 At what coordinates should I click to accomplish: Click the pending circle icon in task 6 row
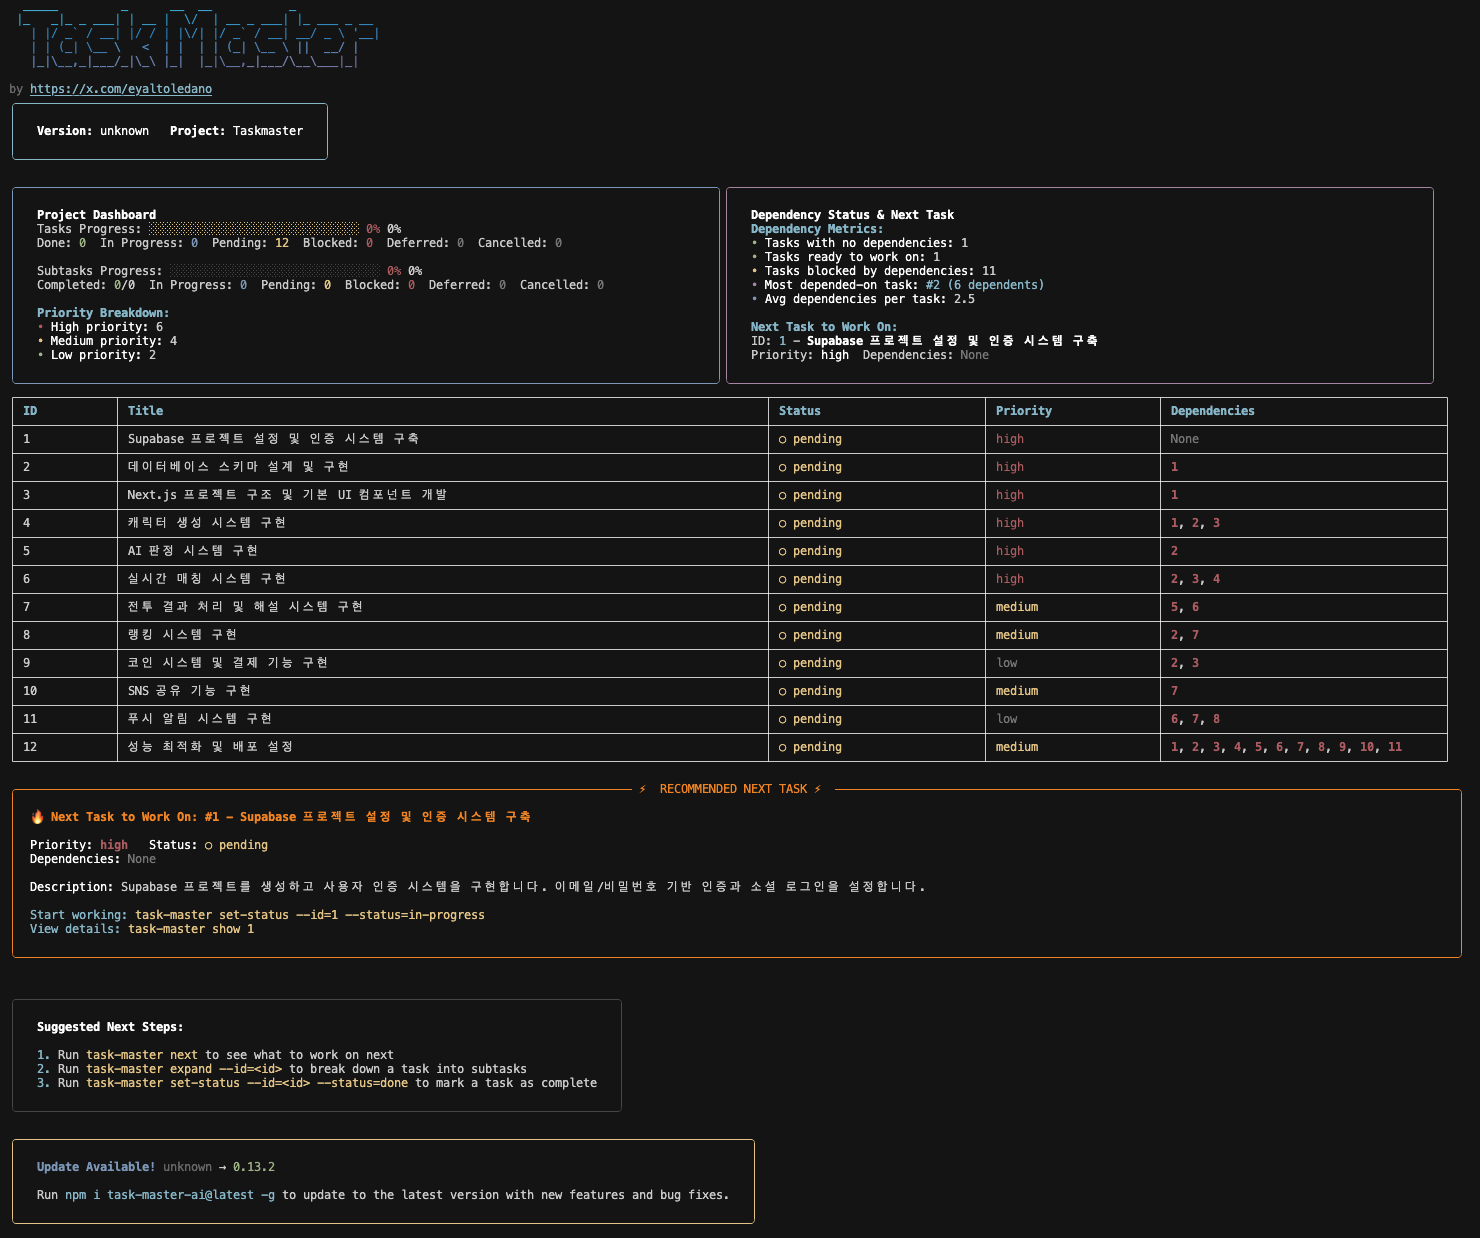point(783,579)
